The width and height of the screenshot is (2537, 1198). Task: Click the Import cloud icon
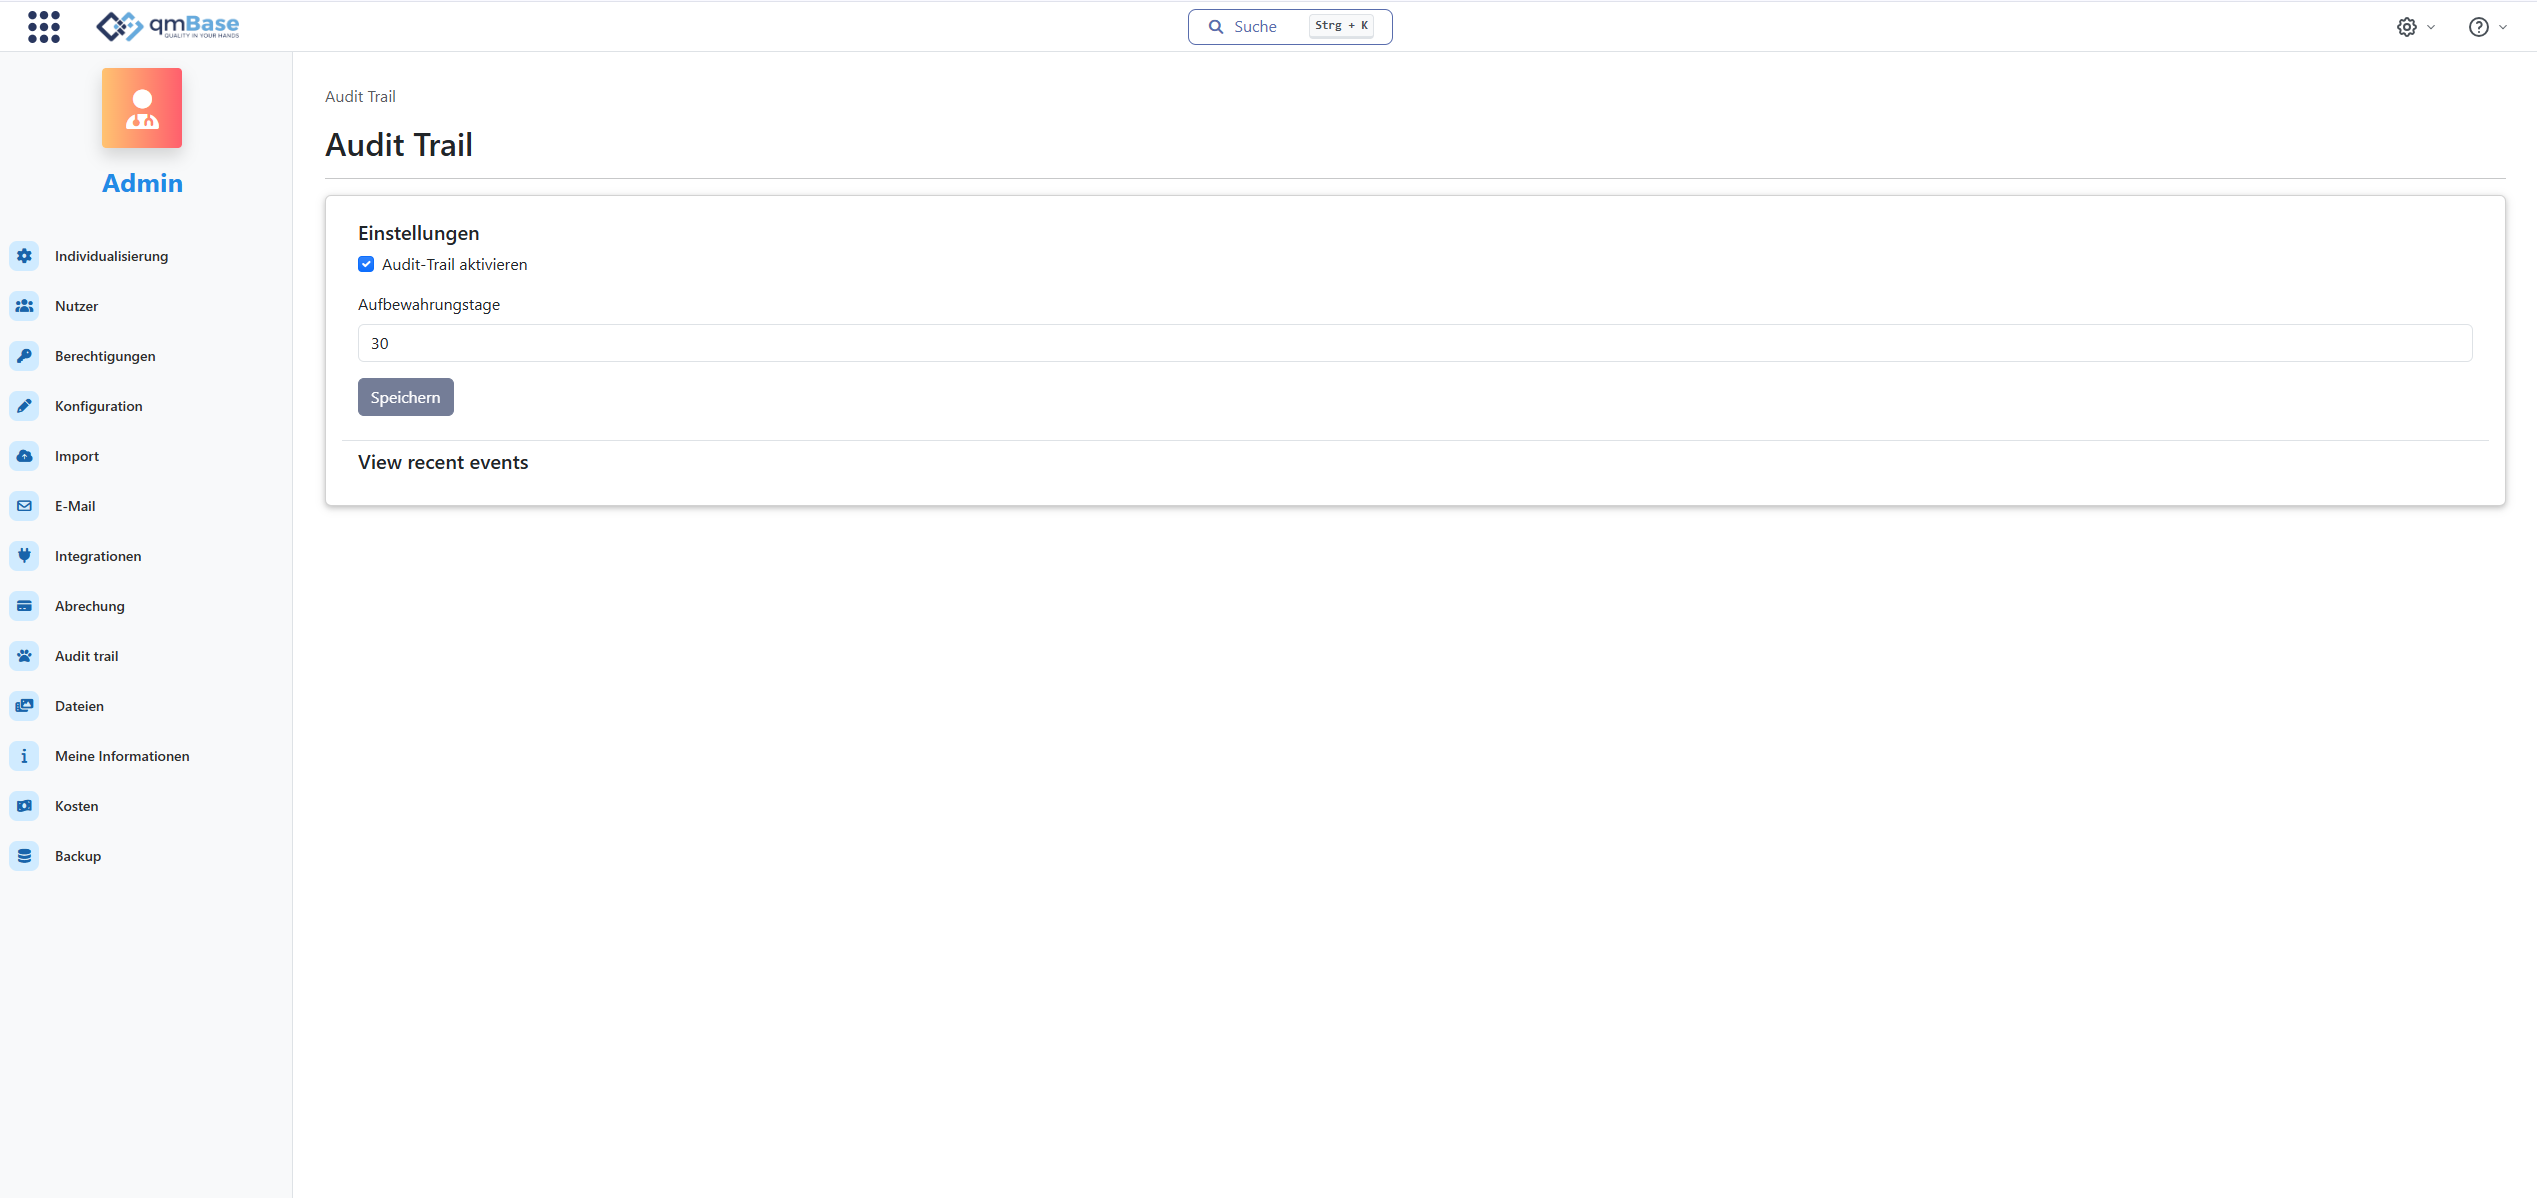click(x=24, y=456)
